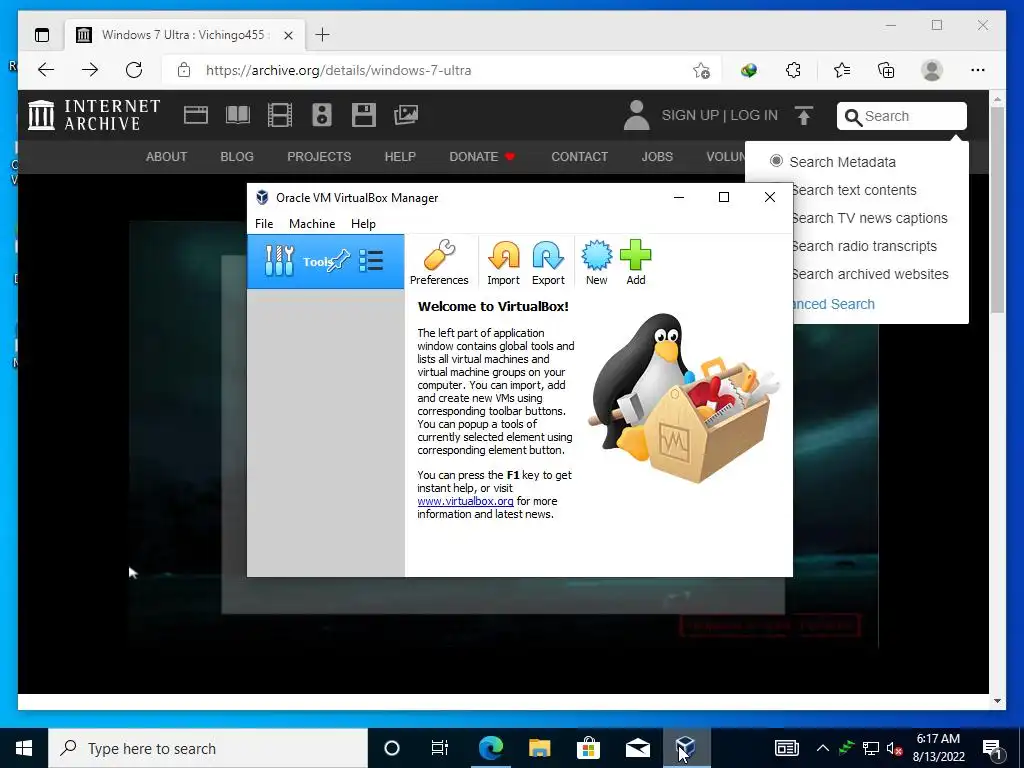Open the BLOG nav item
This screenshot has height=768, width=1024.
[x=236, y=157]
